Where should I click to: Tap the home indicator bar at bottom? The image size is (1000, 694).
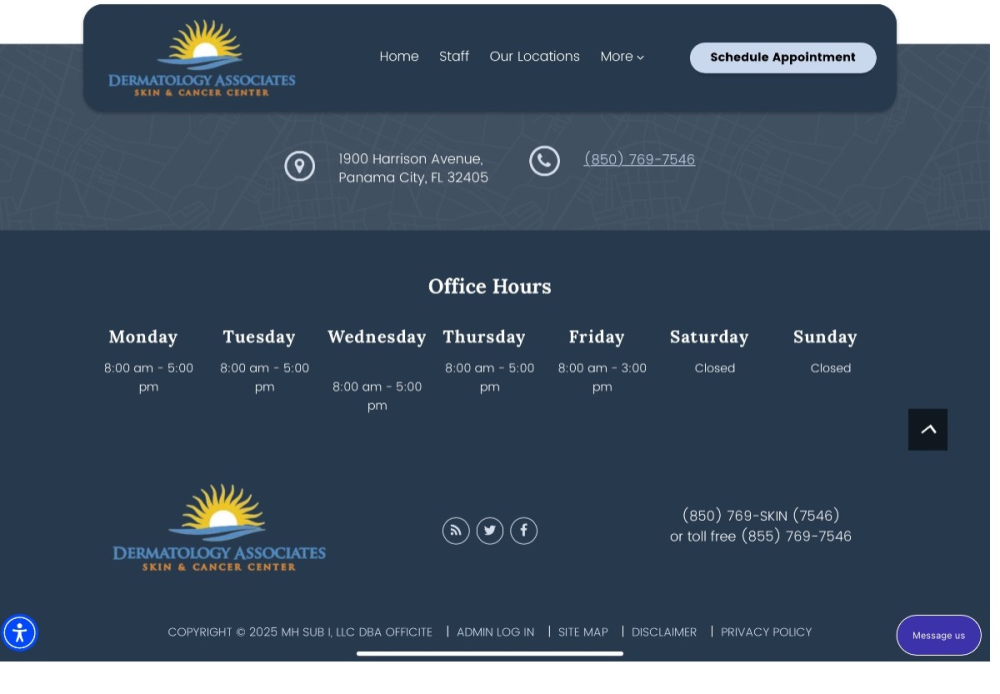pos(490,653)
